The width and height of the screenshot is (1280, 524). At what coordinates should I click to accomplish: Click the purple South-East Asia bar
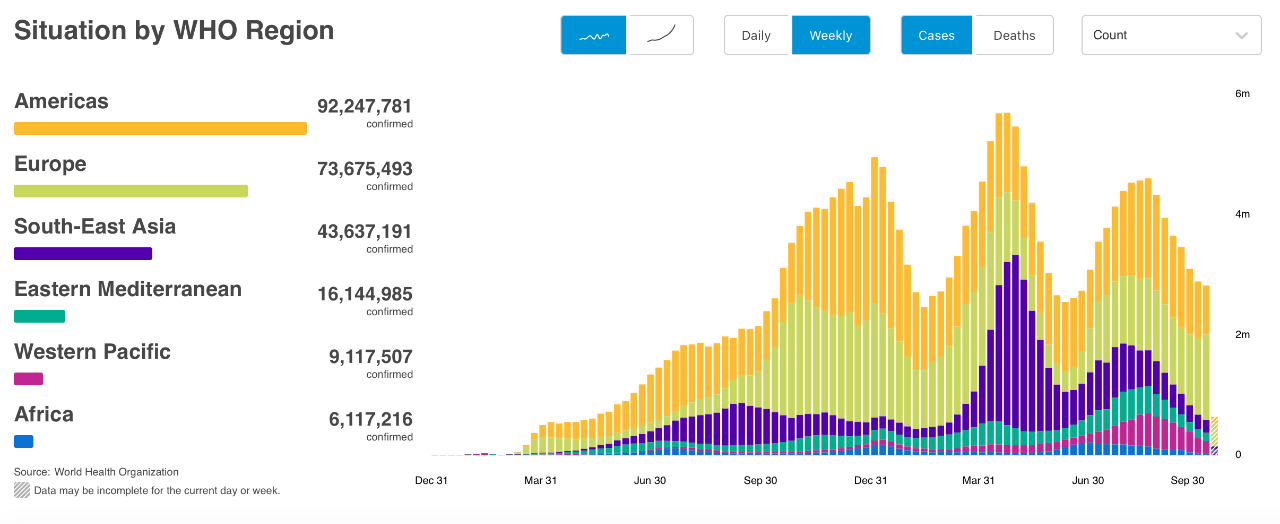tap(83, 253)
